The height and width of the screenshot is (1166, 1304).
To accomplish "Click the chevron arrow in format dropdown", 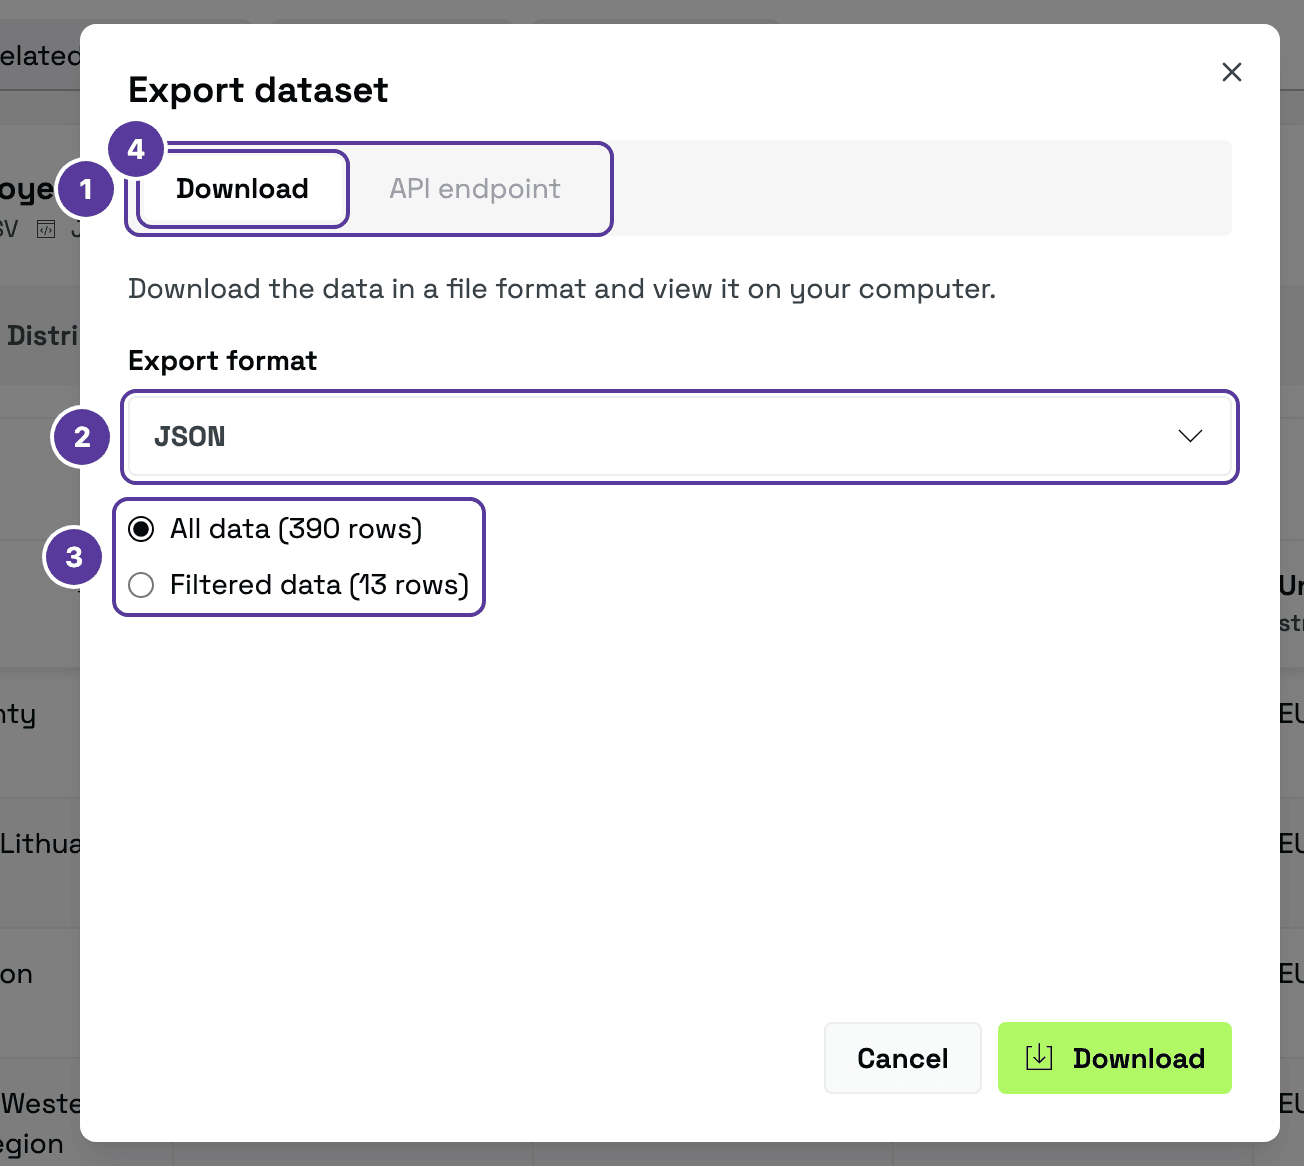I will [1190, 436].
